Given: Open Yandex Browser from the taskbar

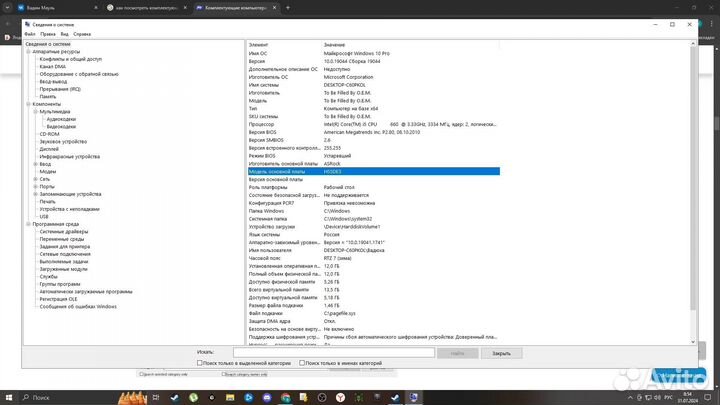Looking at the screenshot, I should coord(340,397).
